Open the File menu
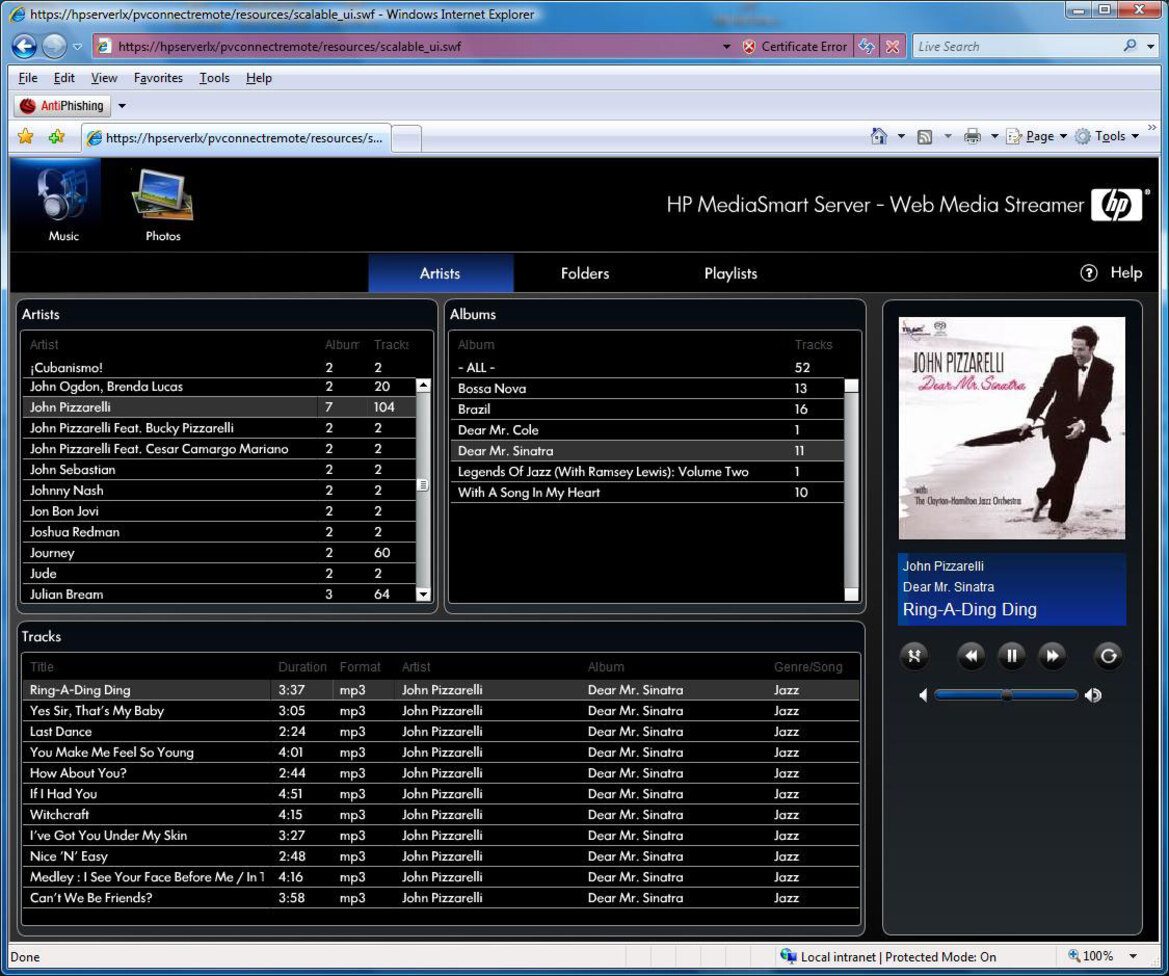Image resolution: width=1169 pixels, height=976 pixels. click(28, 78)
